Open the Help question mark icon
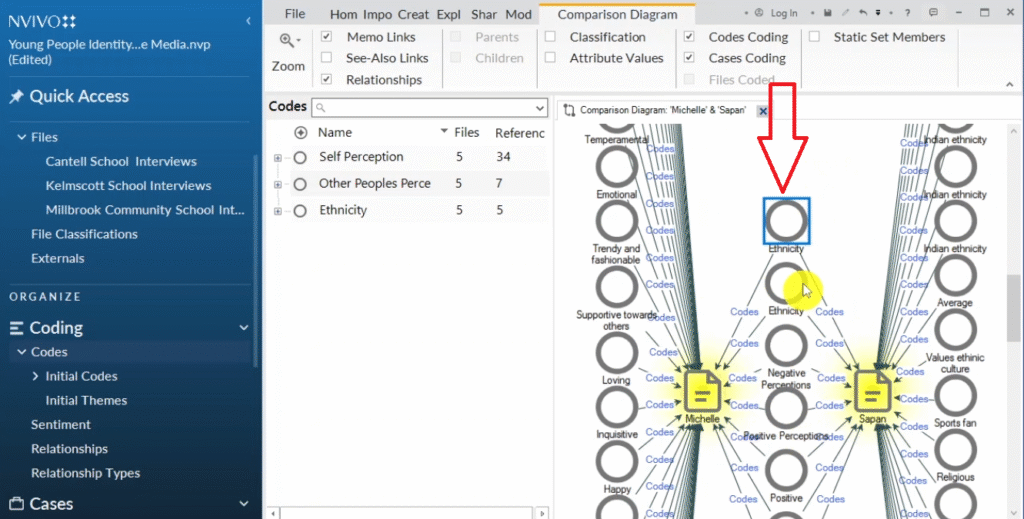The image size is (1024, 519). click(x=906, y=13)
